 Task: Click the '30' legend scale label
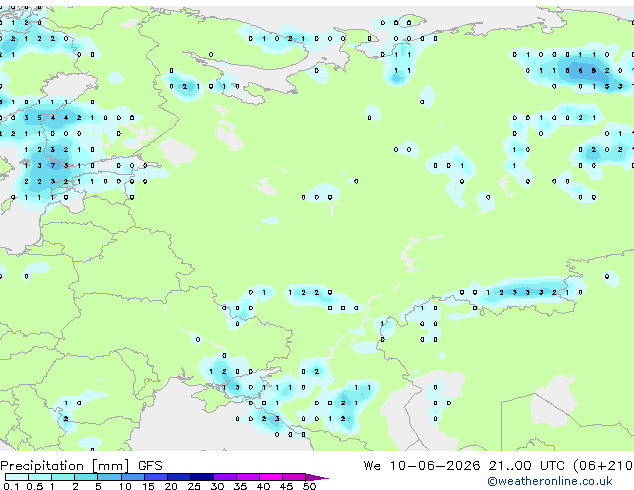click(217, 486)
